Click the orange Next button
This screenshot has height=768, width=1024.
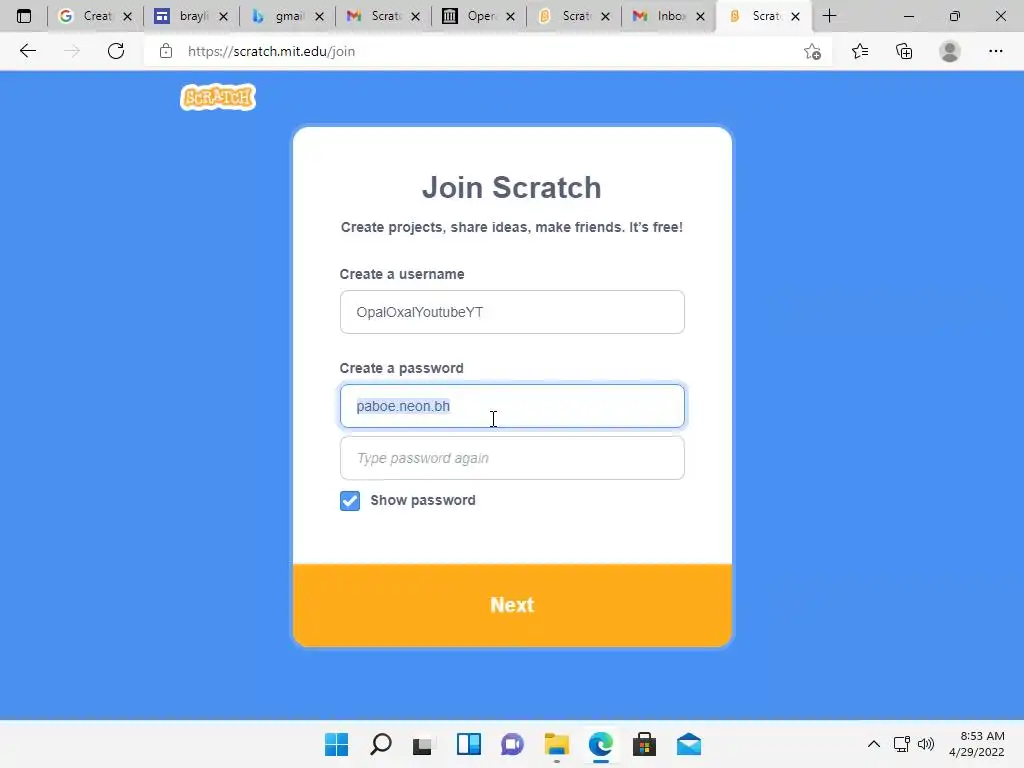512,605
